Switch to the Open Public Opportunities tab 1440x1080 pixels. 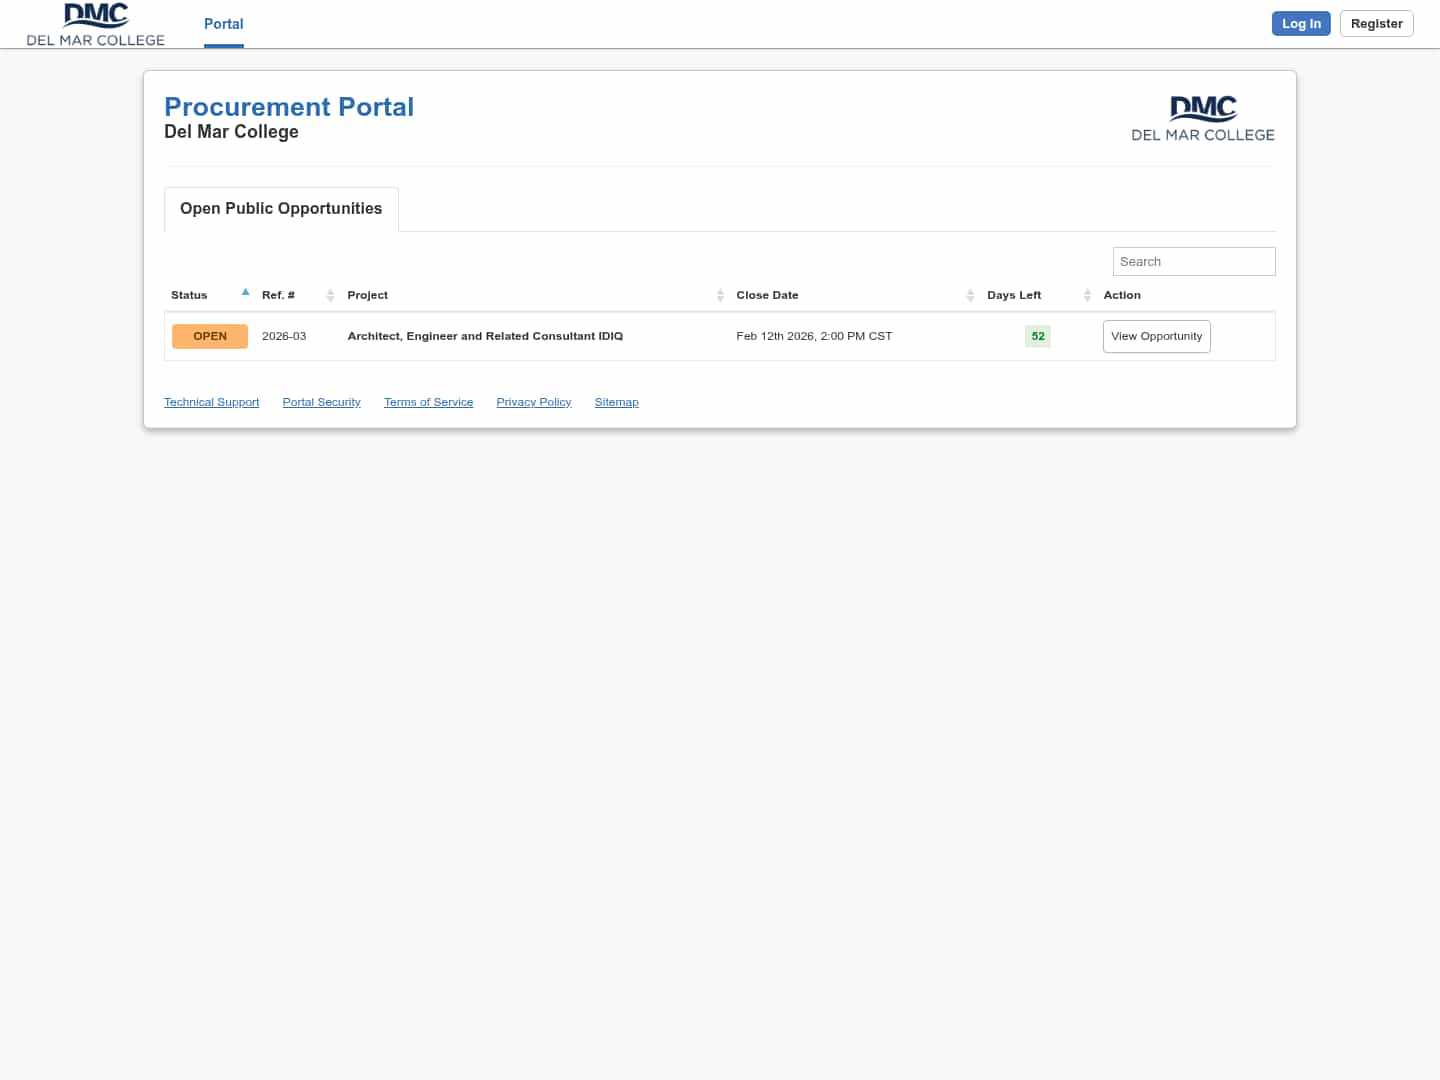pos(280,208)
